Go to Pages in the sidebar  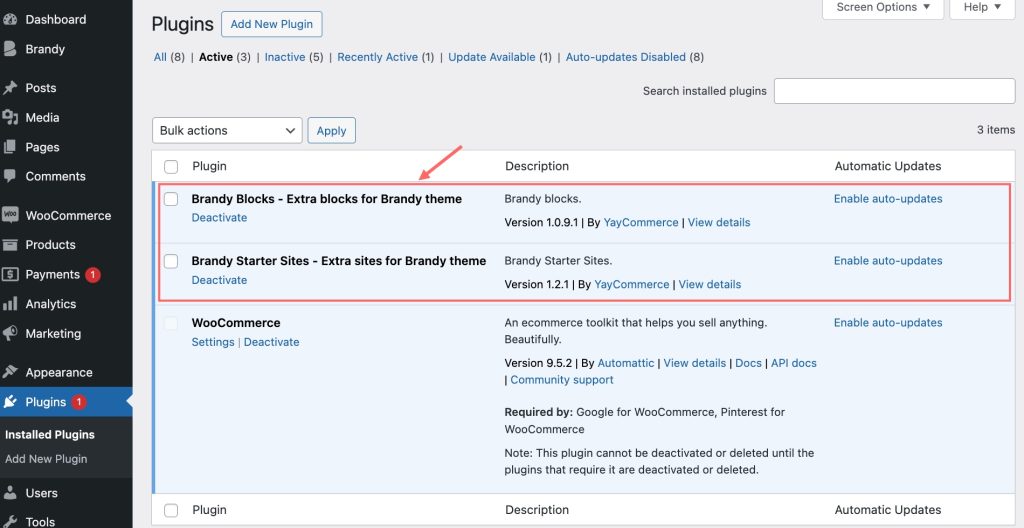[x=42, y=147]
